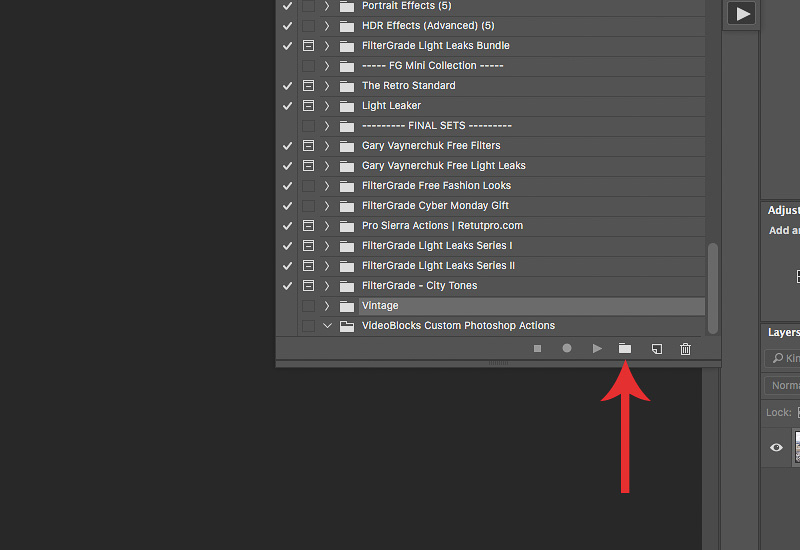Expand the FG Mini Collection set
Viewport: 800px width, 550px height.
327,66
